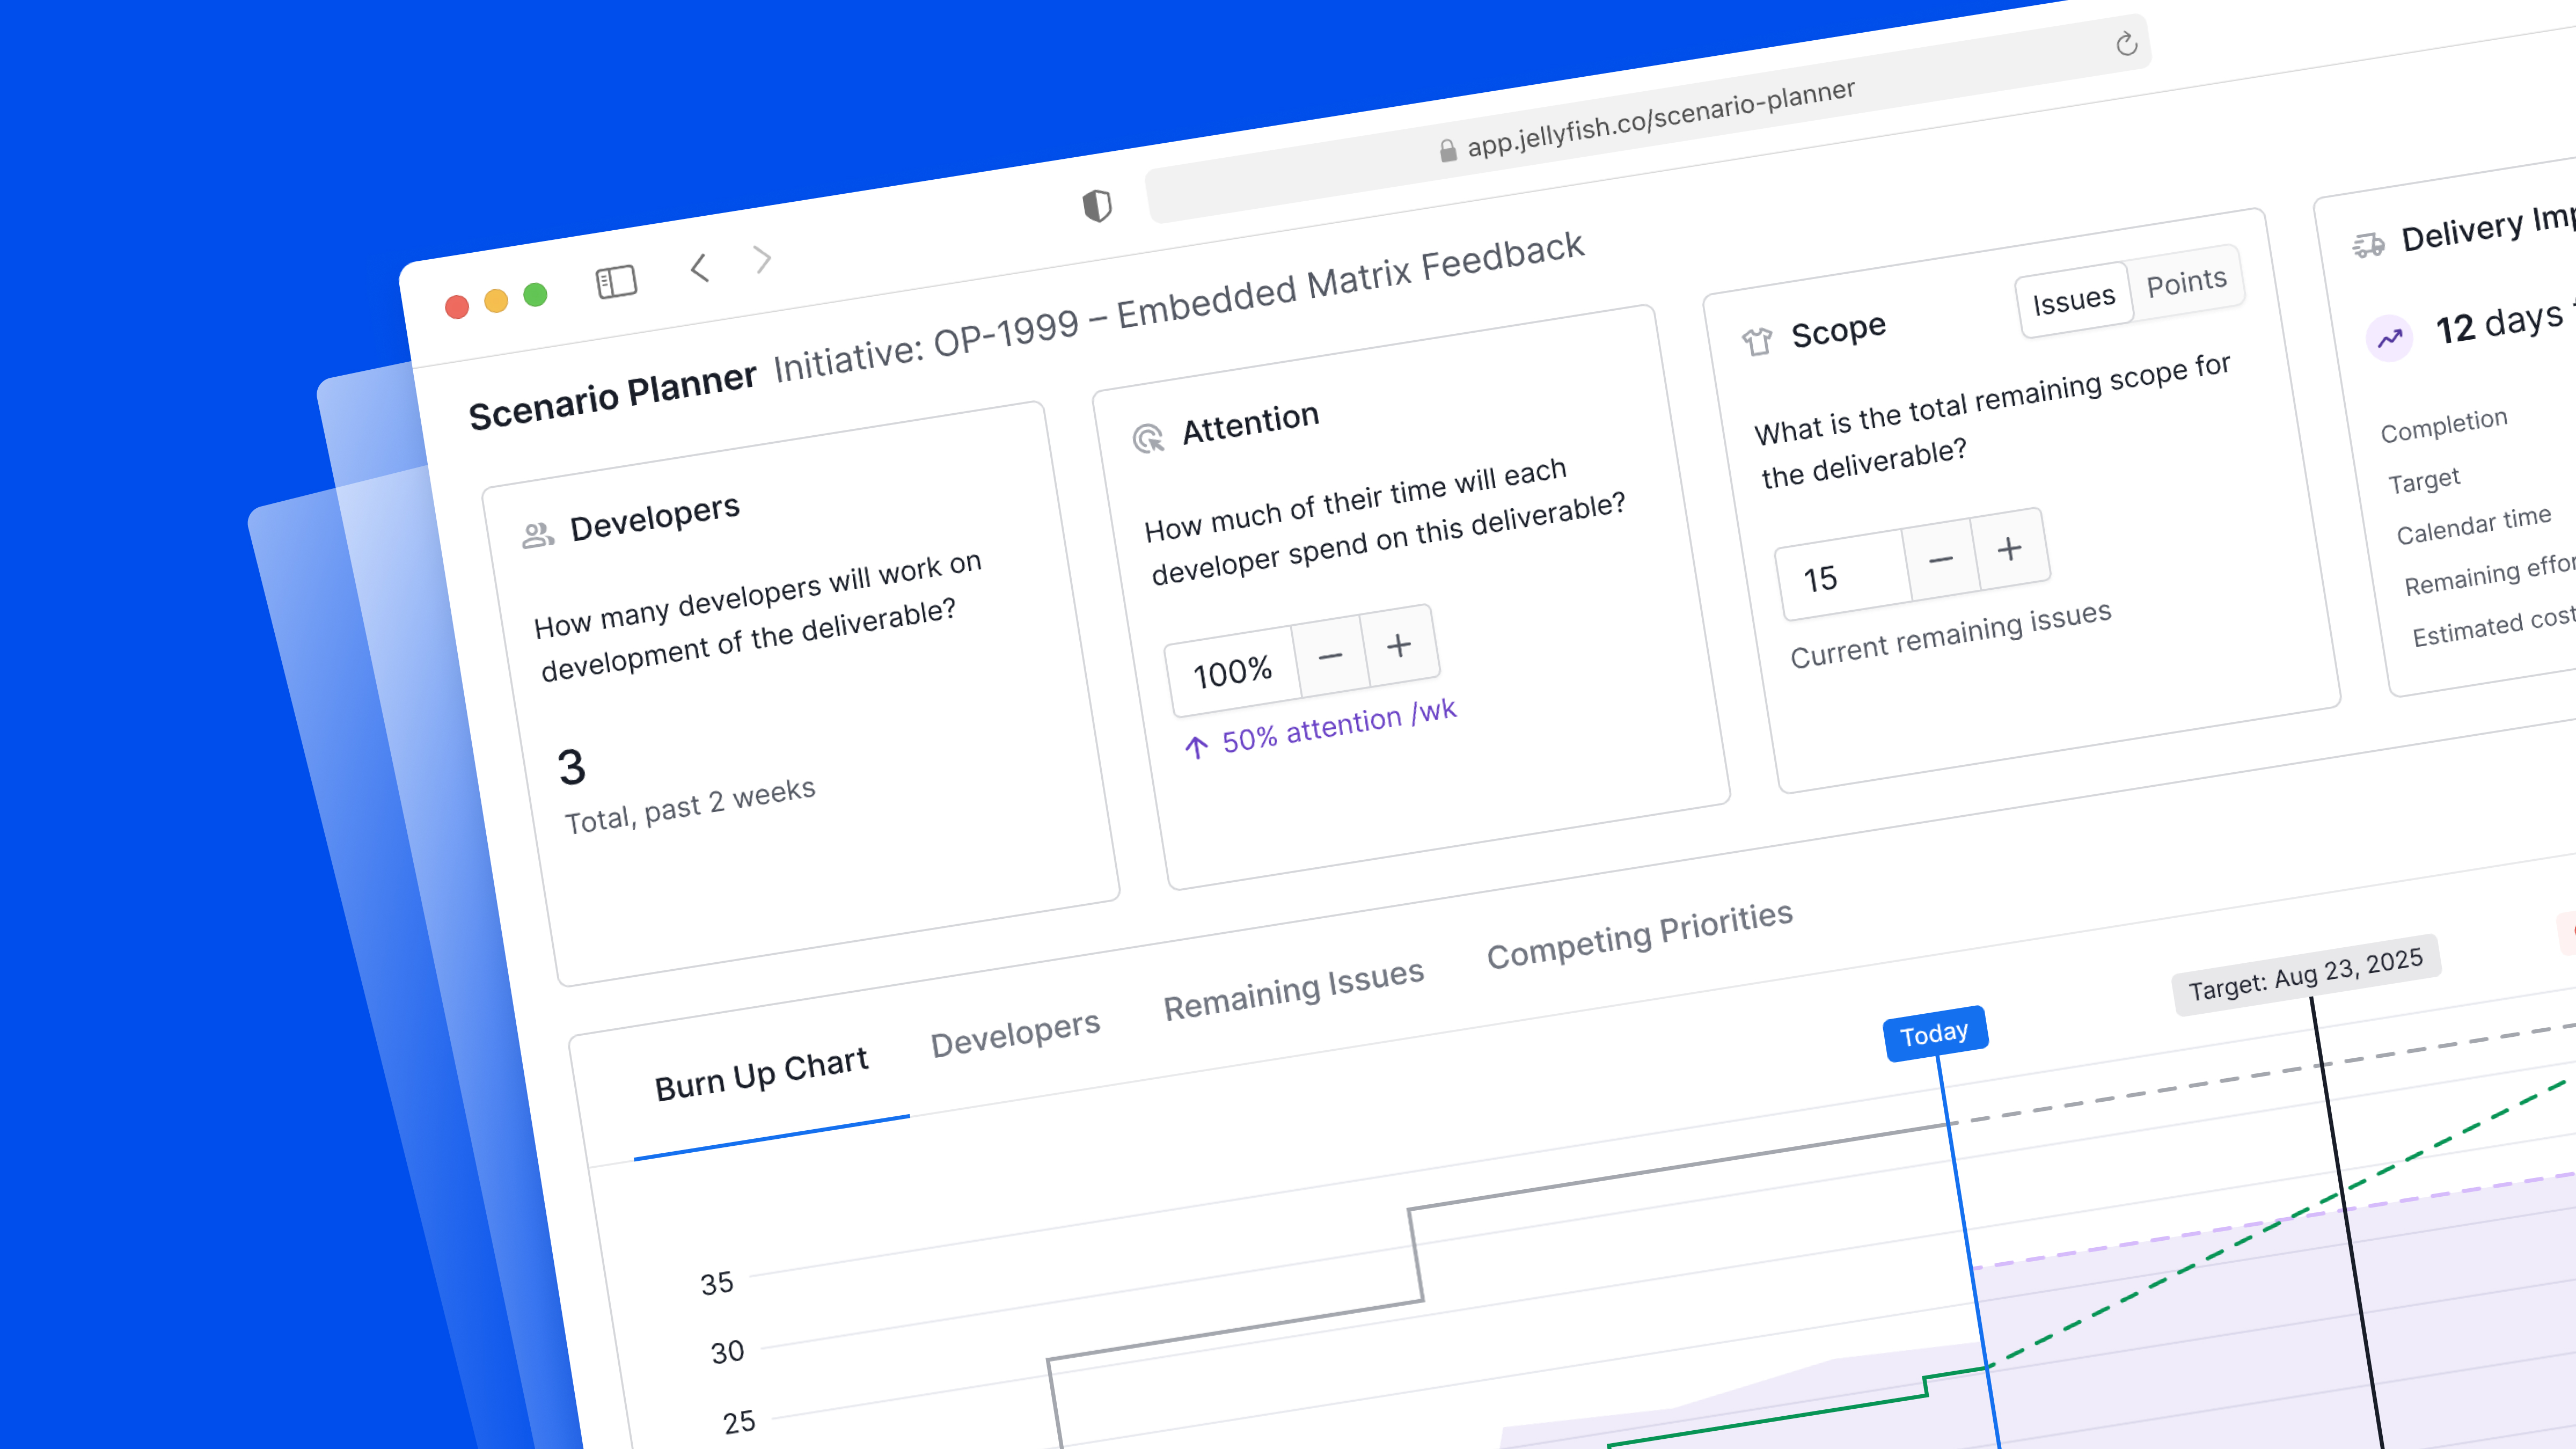Open the Developers chart tab
Screen dimensions: 2576x1449
[x=1015, y=1034]
